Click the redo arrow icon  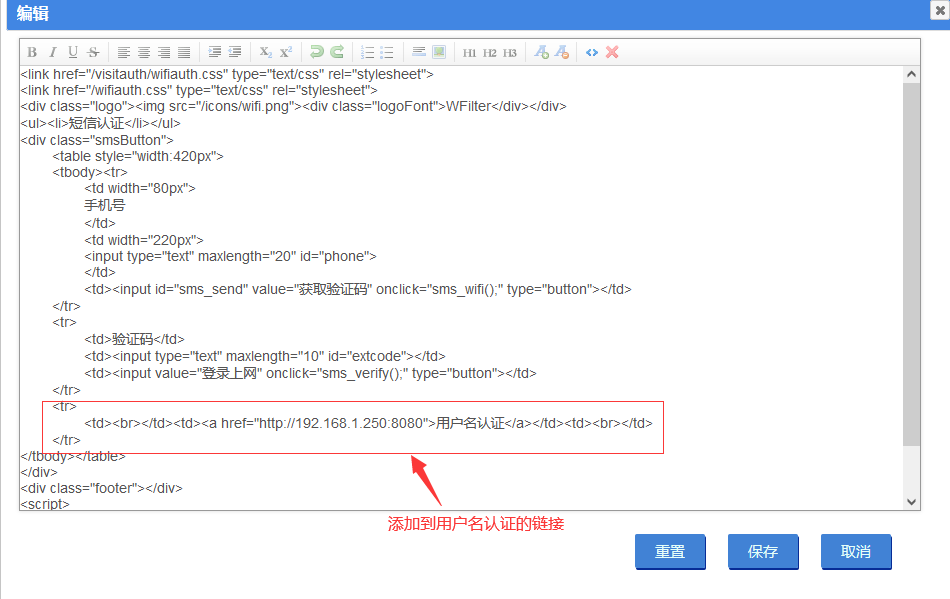[337, 52]
